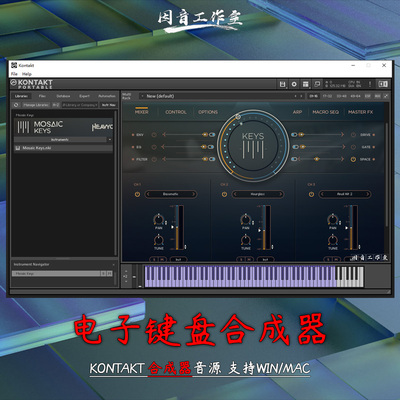Click the Manage Libraries button
The image size is (400, 400).
(35, 105)
